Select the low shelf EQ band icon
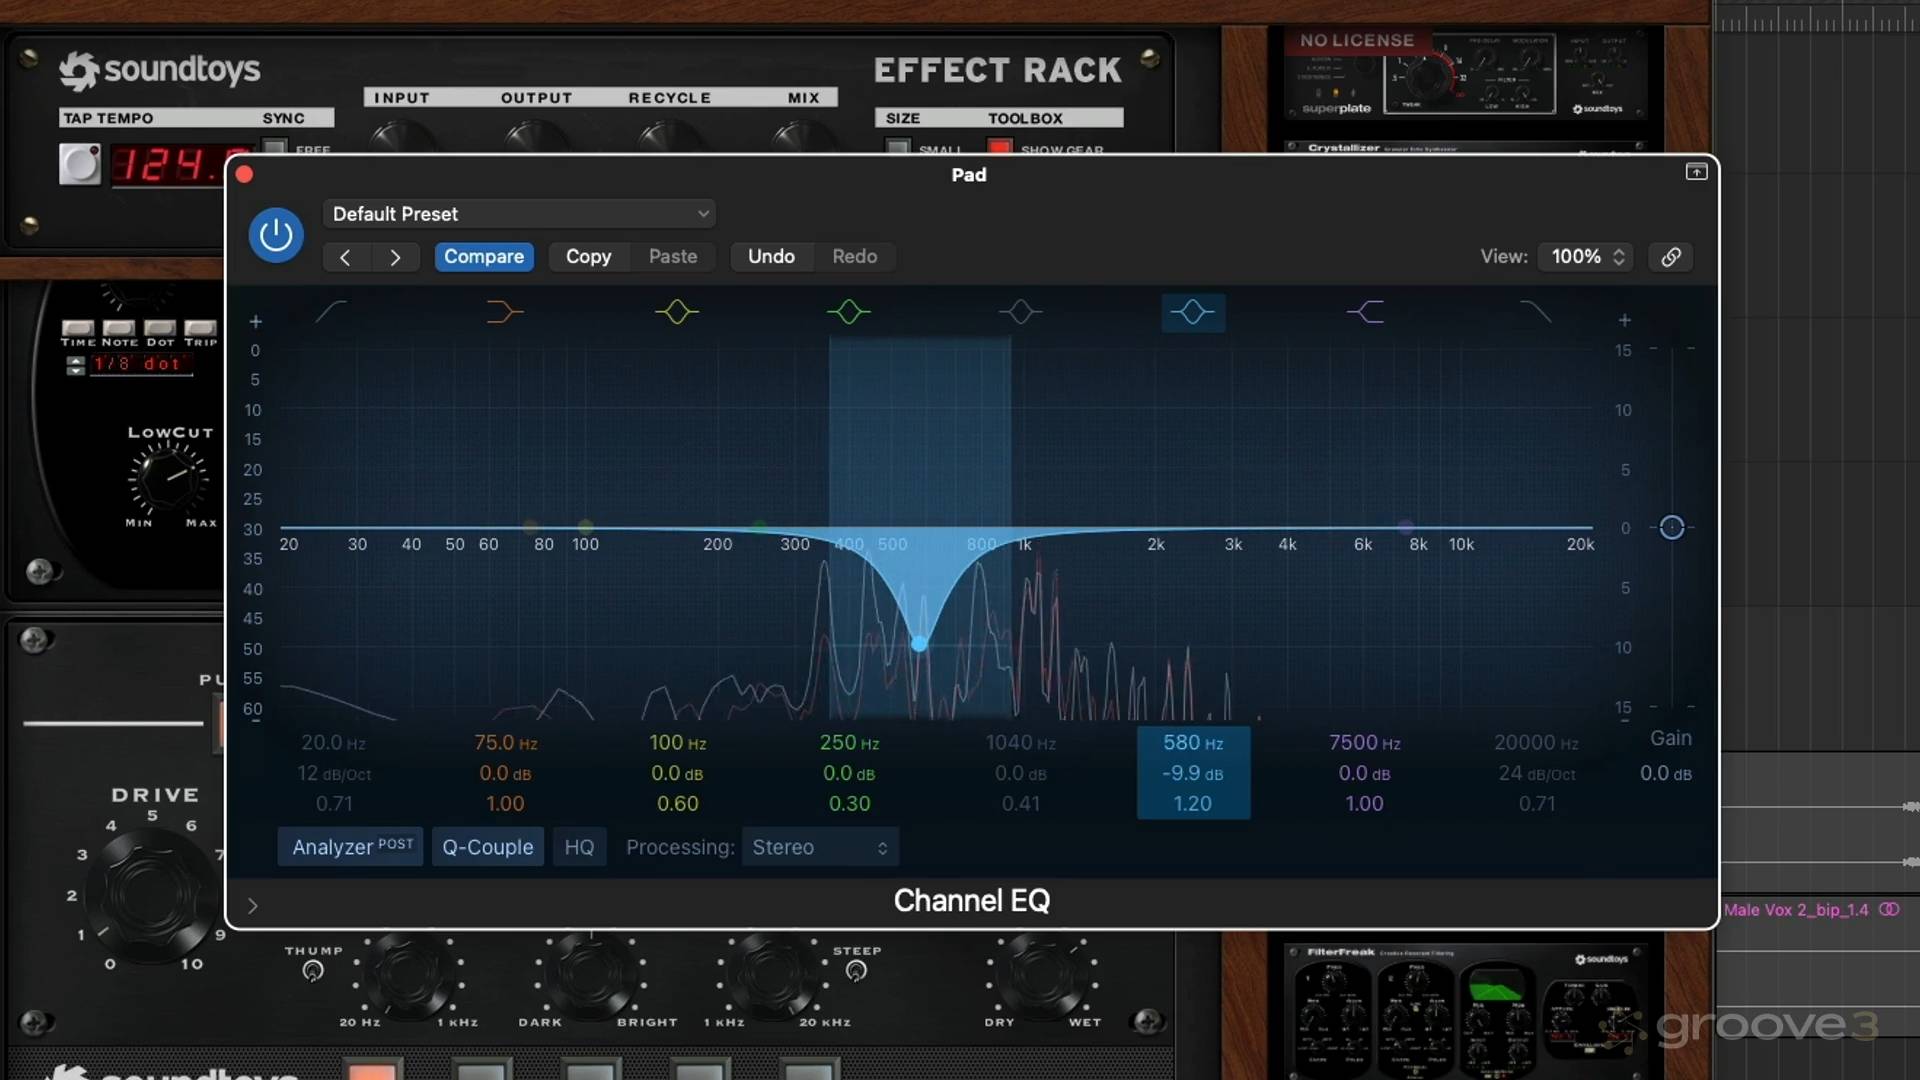The height and width of the screenshot is (1080, 1920). [x=505, y=312]
